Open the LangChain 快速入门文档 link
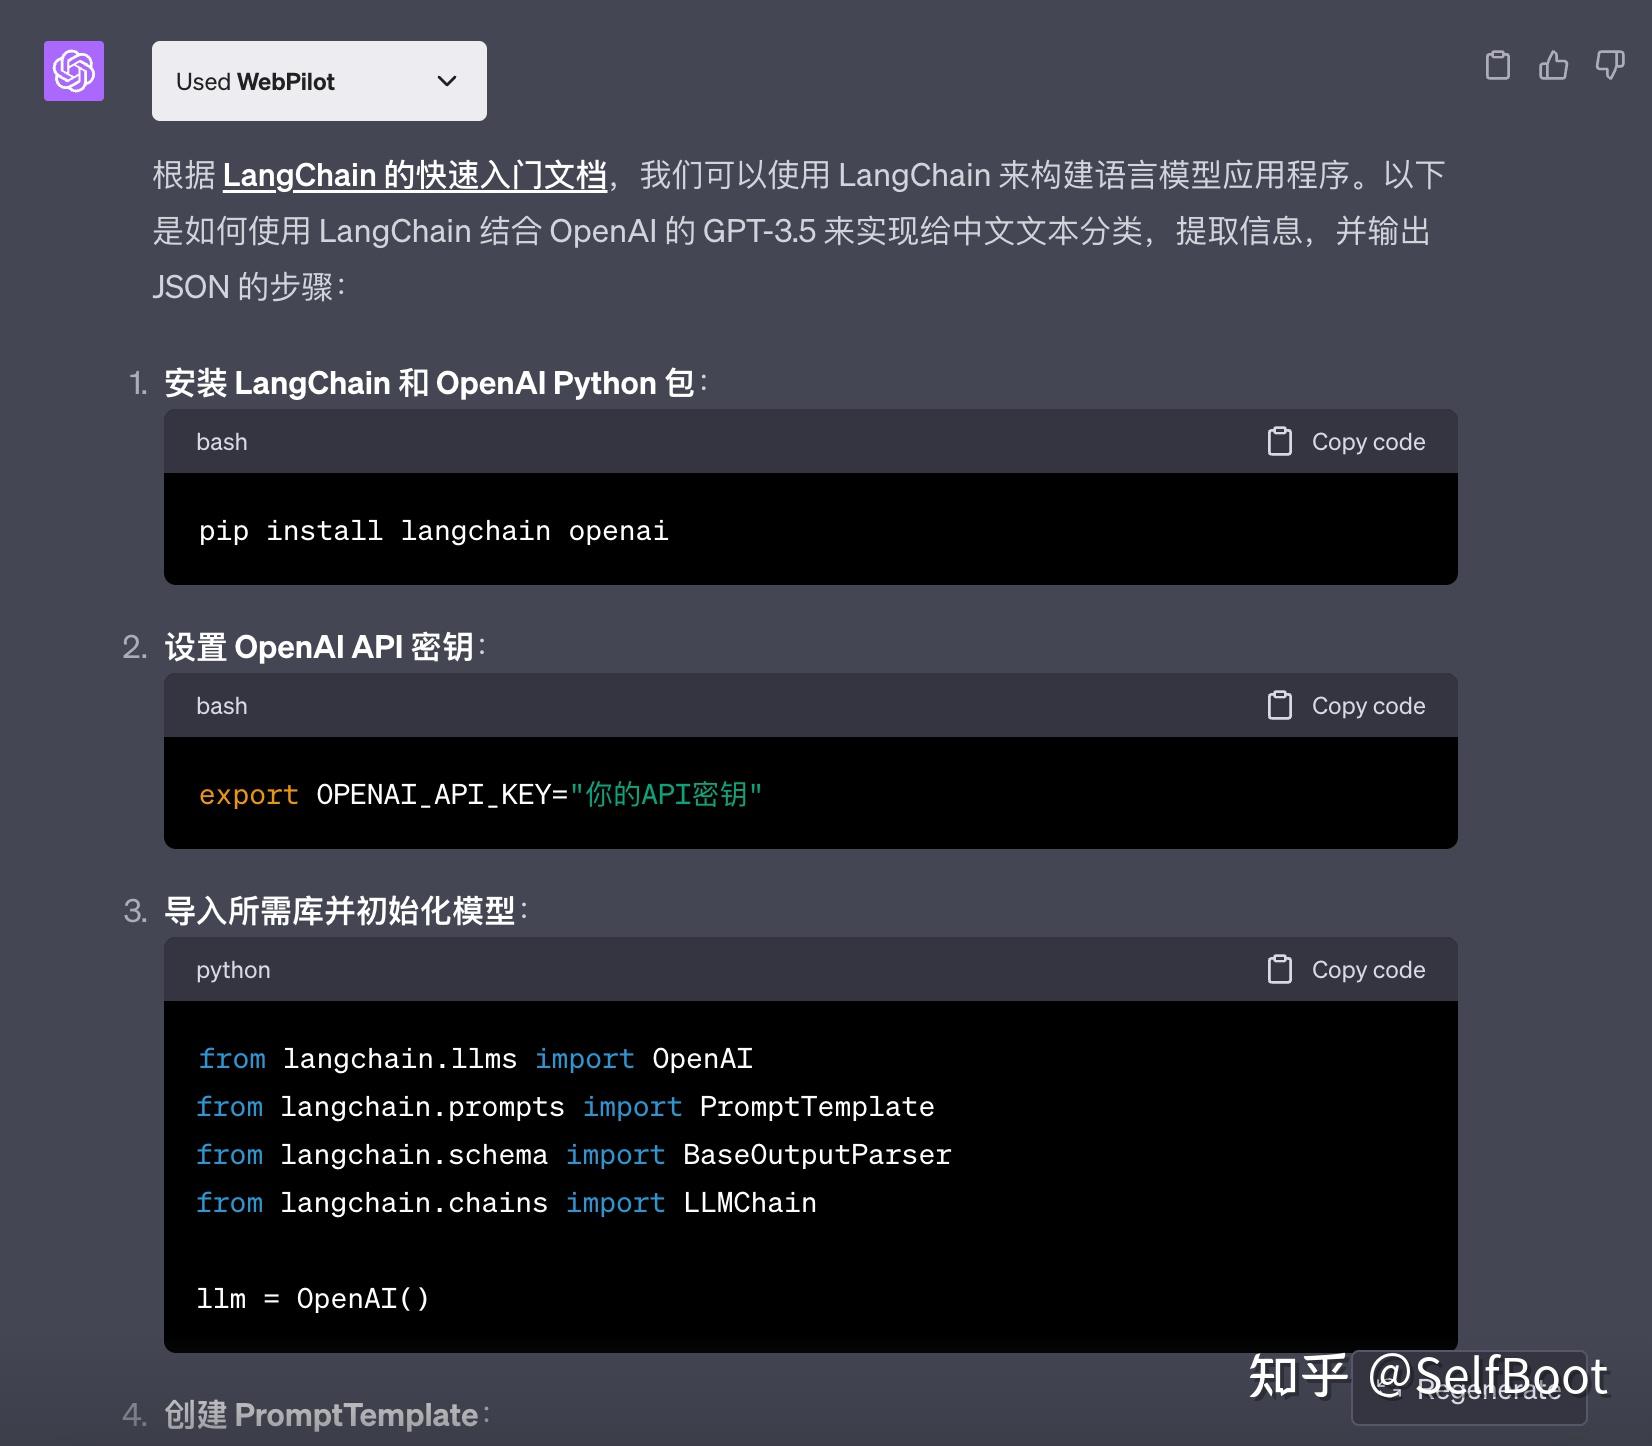 pos(414,175)
